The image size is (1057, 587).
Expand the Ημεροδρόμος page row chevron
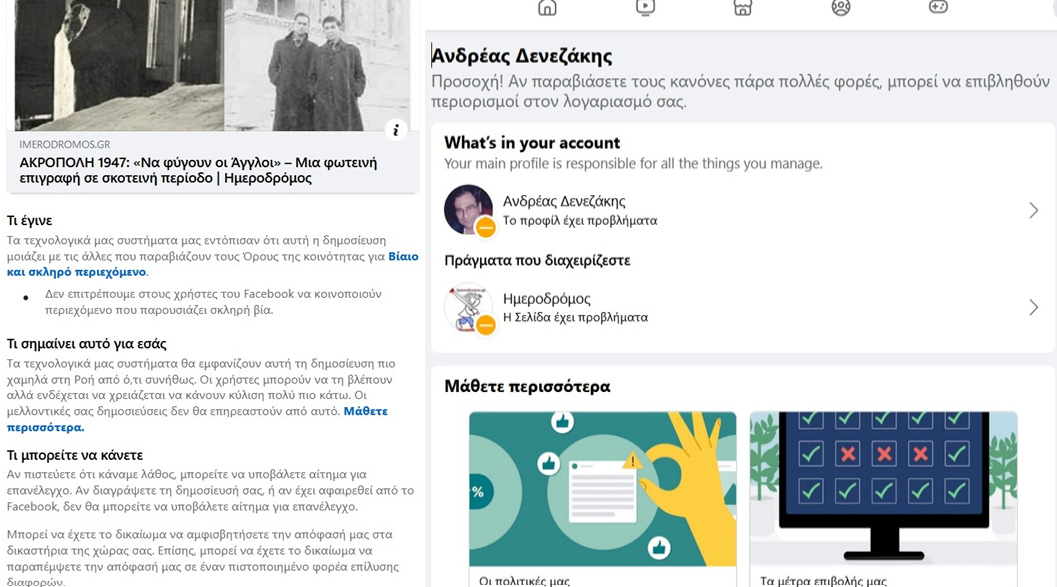(x=1033, y=307)
